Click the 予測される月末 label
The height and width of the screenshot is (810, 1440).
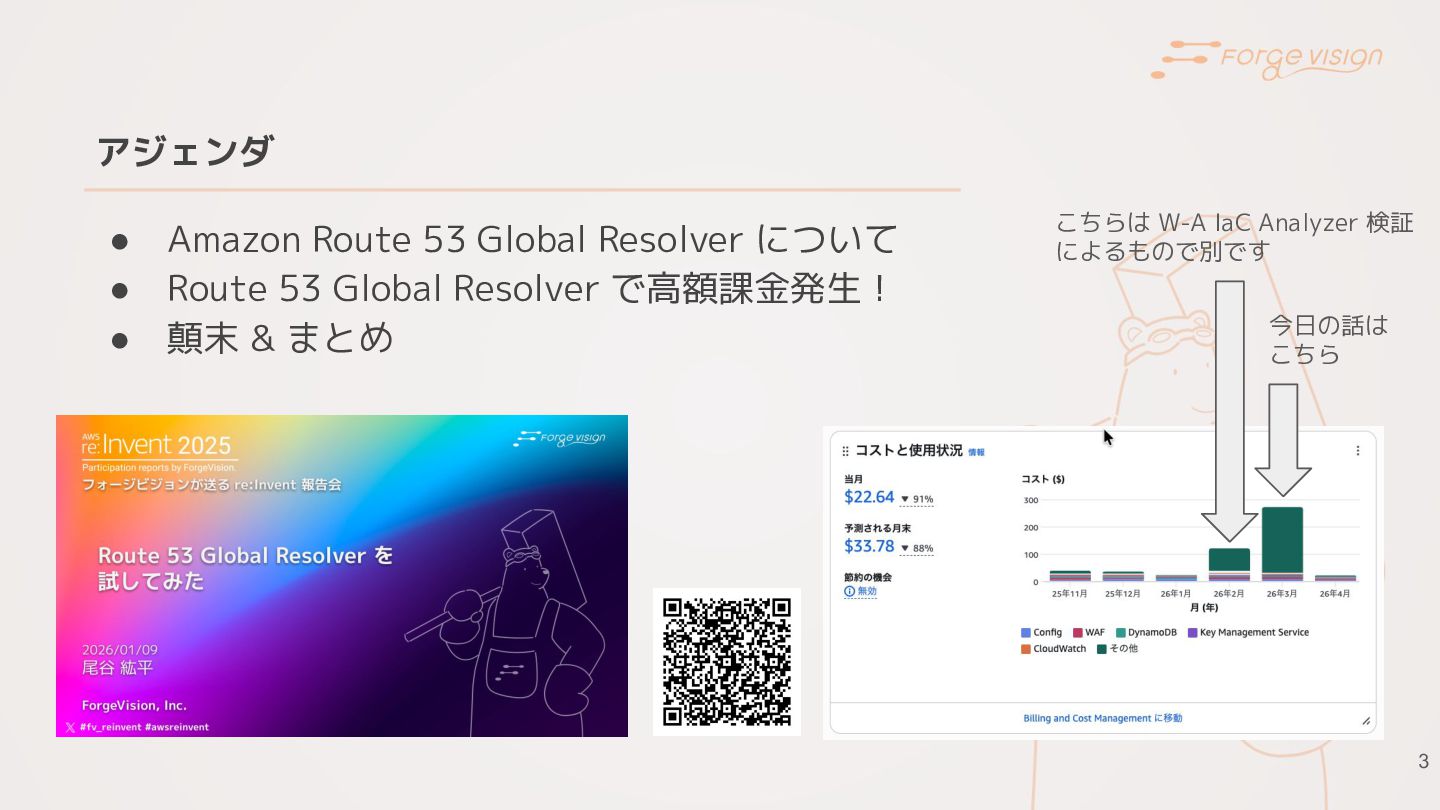(878, 528)
